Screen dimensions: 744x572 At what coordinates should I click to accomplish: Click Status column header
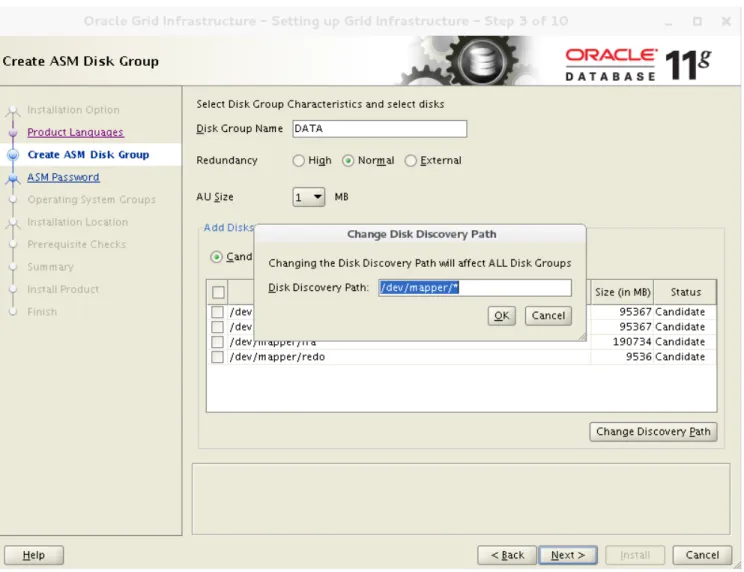[685, 292]
